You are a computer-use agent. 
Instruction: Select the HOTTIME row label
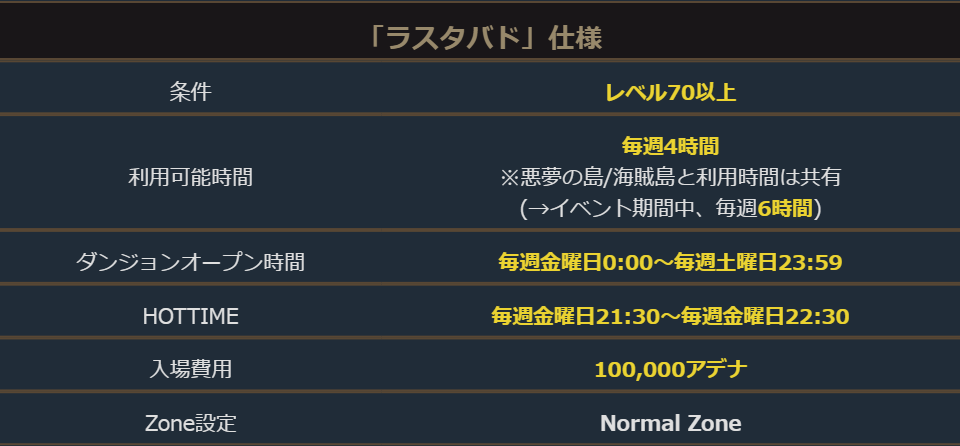click(190, 316)
